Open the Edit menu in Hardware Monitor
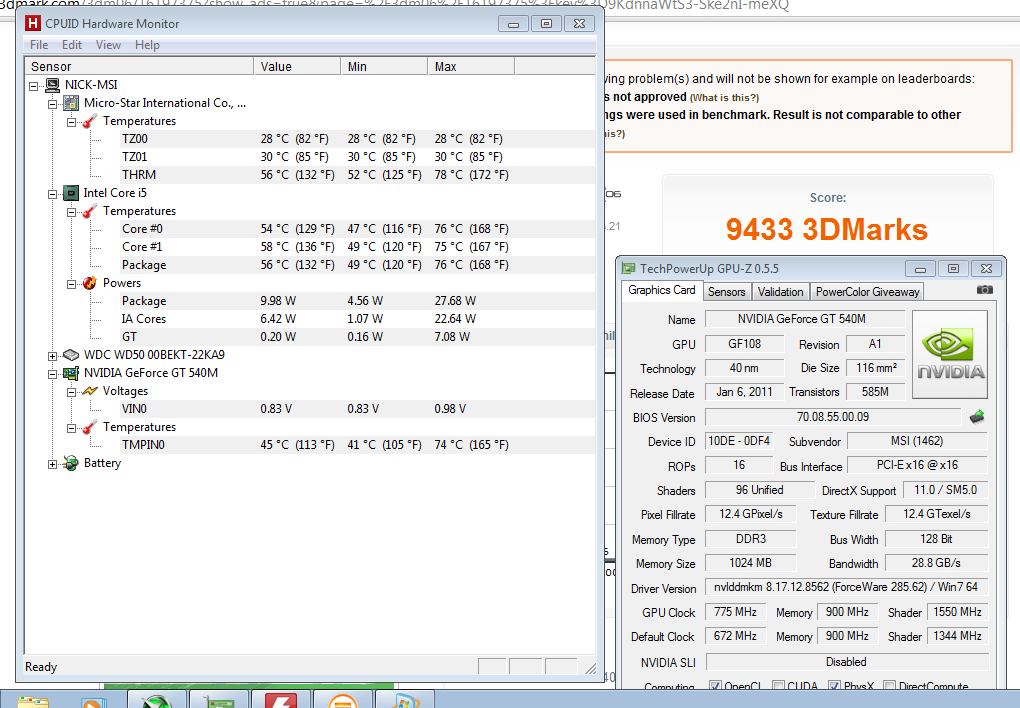1020x708 pixels. pyautogui.click(x=72, y=45)
